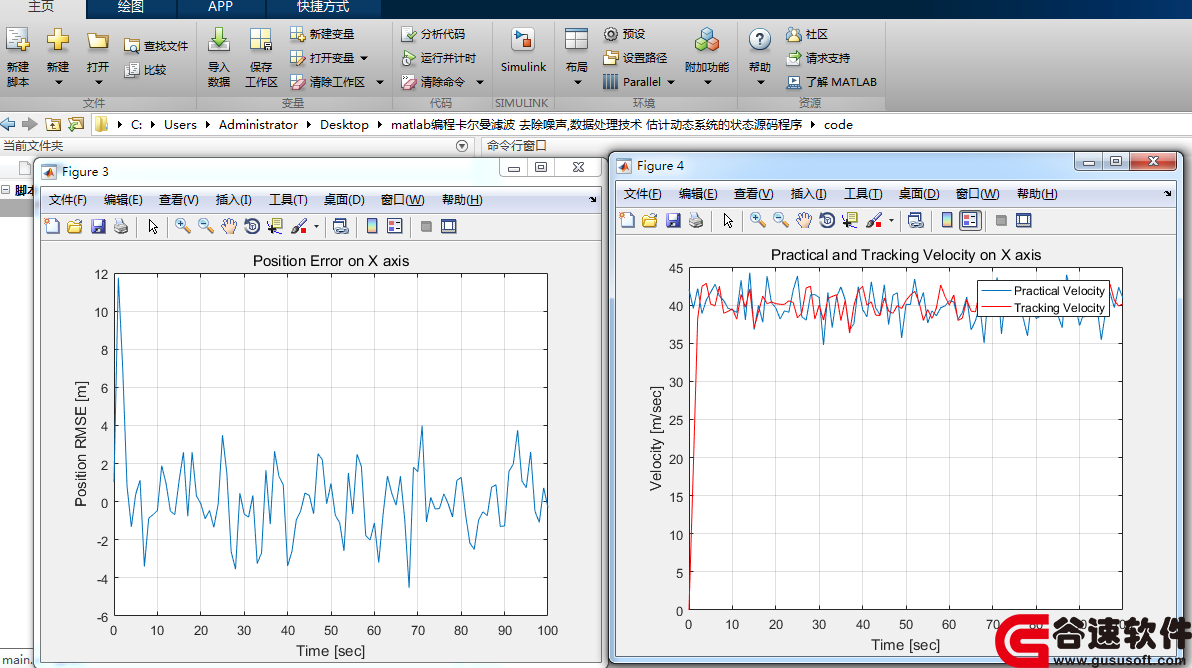
Task: Click 运行并计时 run and time
Action: click(x=439, y=58)
